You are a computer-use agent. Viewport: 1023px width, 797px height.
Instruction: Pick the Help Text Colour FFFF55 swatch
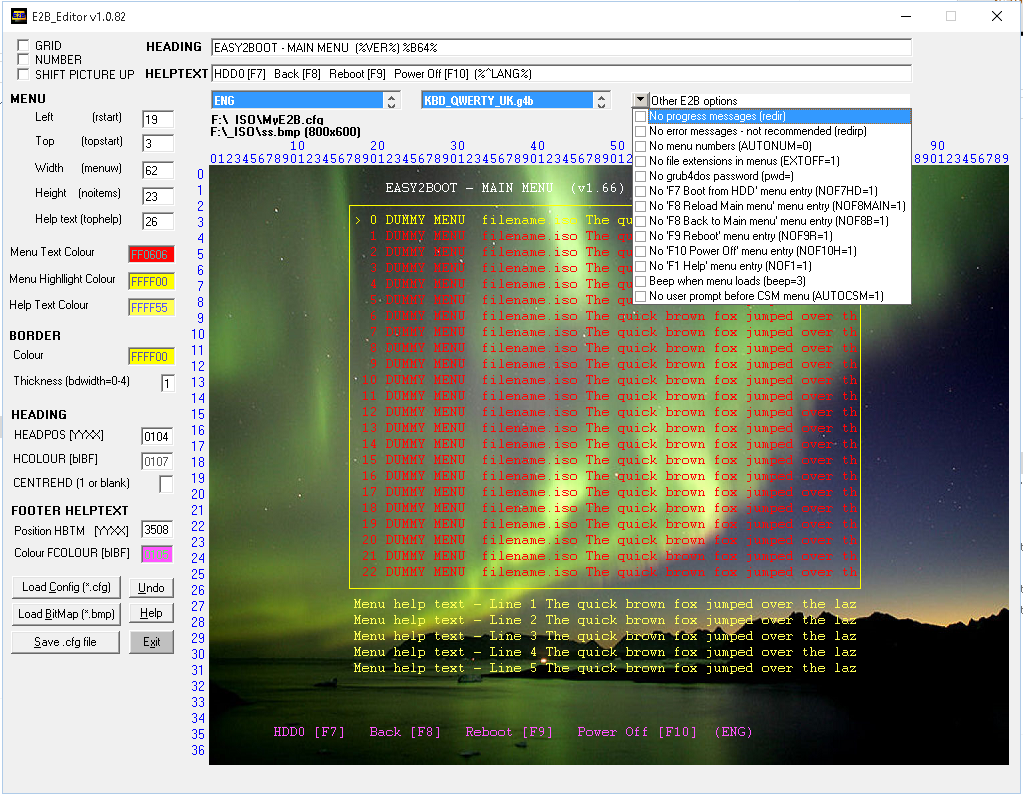151,307
